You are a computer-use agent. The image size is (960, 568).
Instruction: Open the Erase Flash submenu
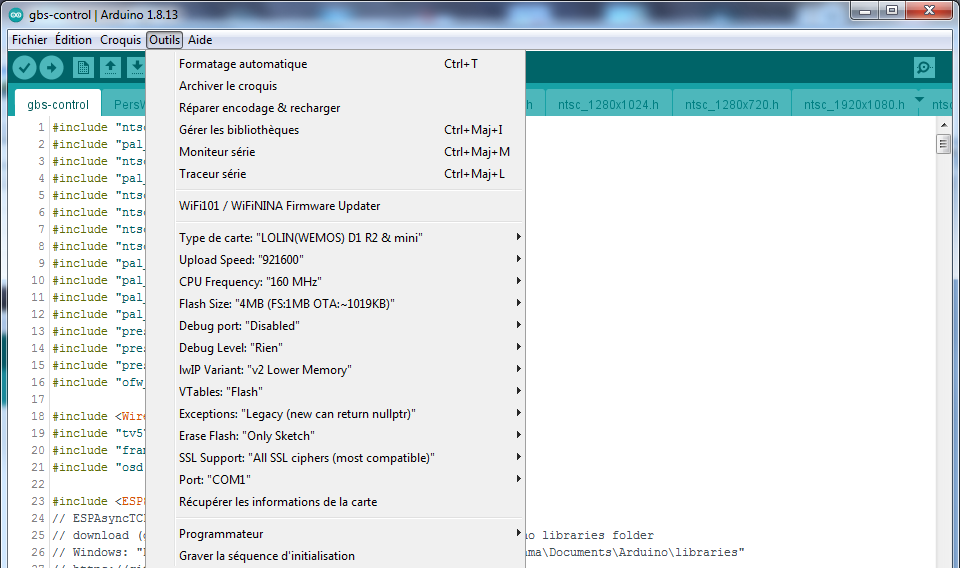pyautogui.click(x=350, y=436)
